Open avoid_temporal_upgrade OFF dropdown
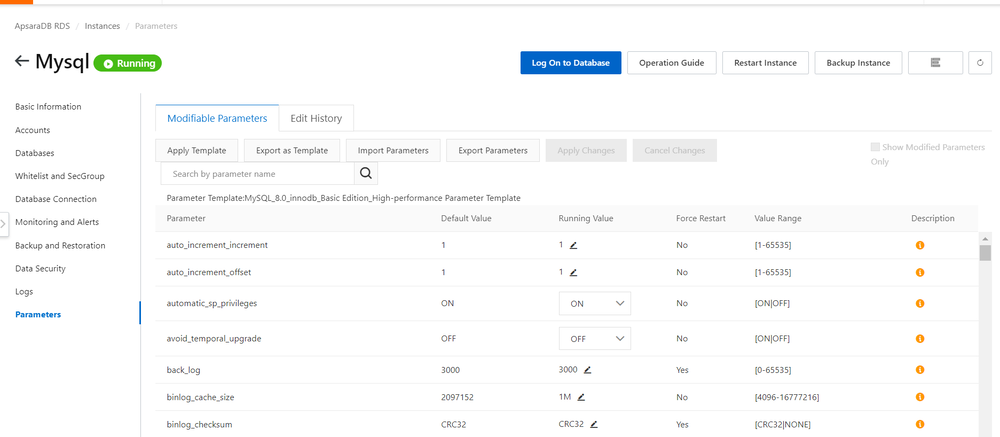 (x=594, y=339)
